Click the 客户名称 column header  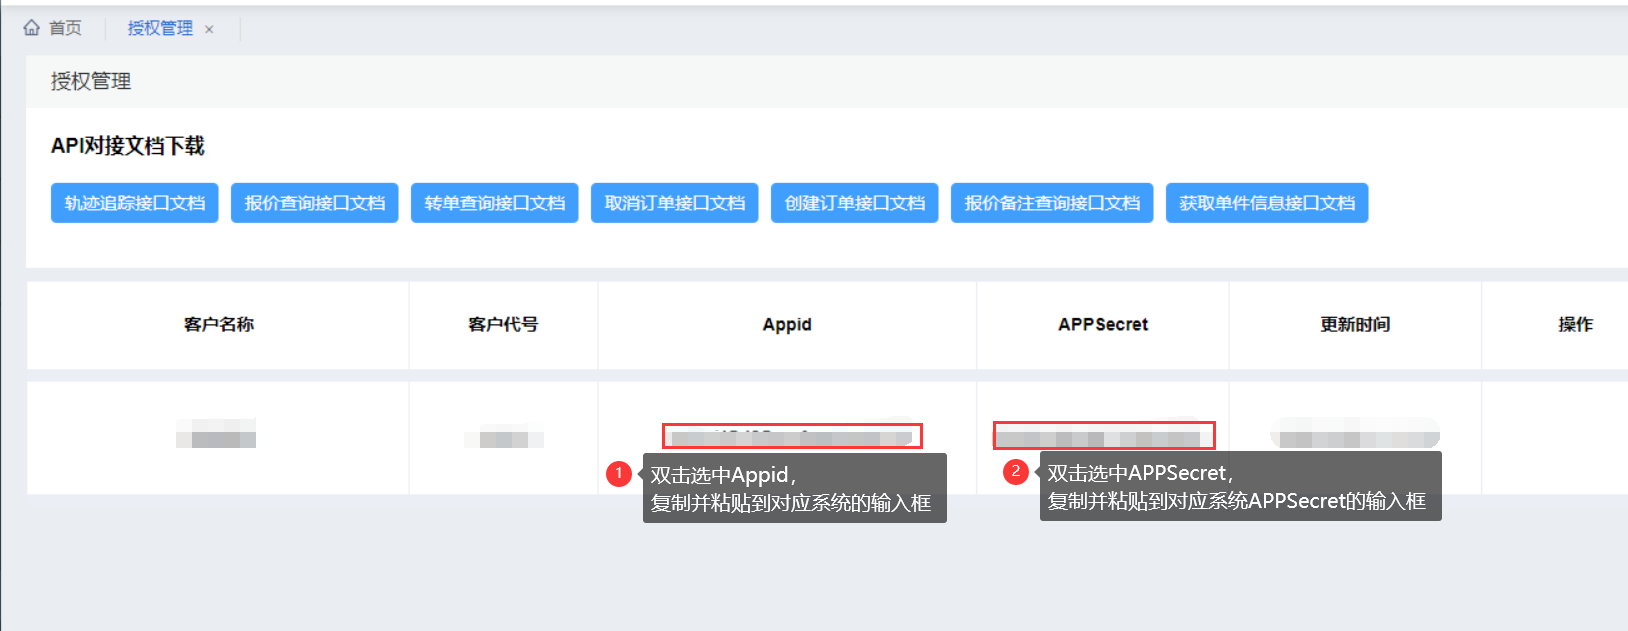219,324
